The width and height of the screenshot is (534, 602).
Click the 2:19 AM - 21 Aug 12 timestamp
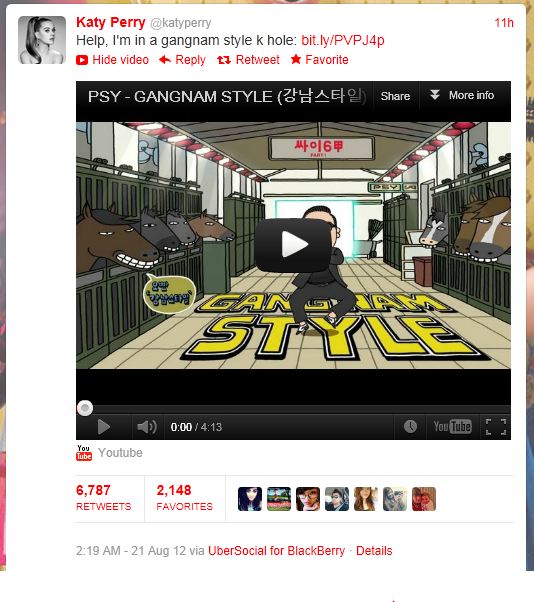click(x=131, y=551)
